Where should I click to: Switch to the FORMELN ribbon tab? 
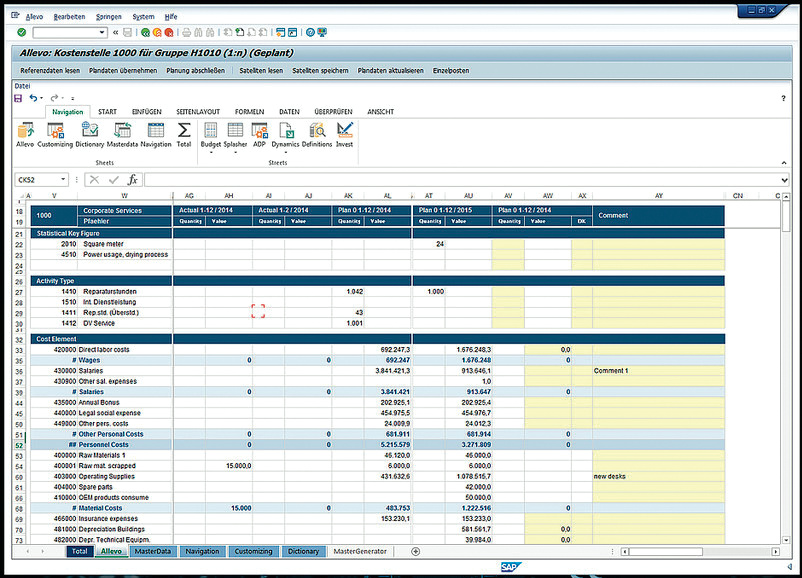(x=249, y=112)
